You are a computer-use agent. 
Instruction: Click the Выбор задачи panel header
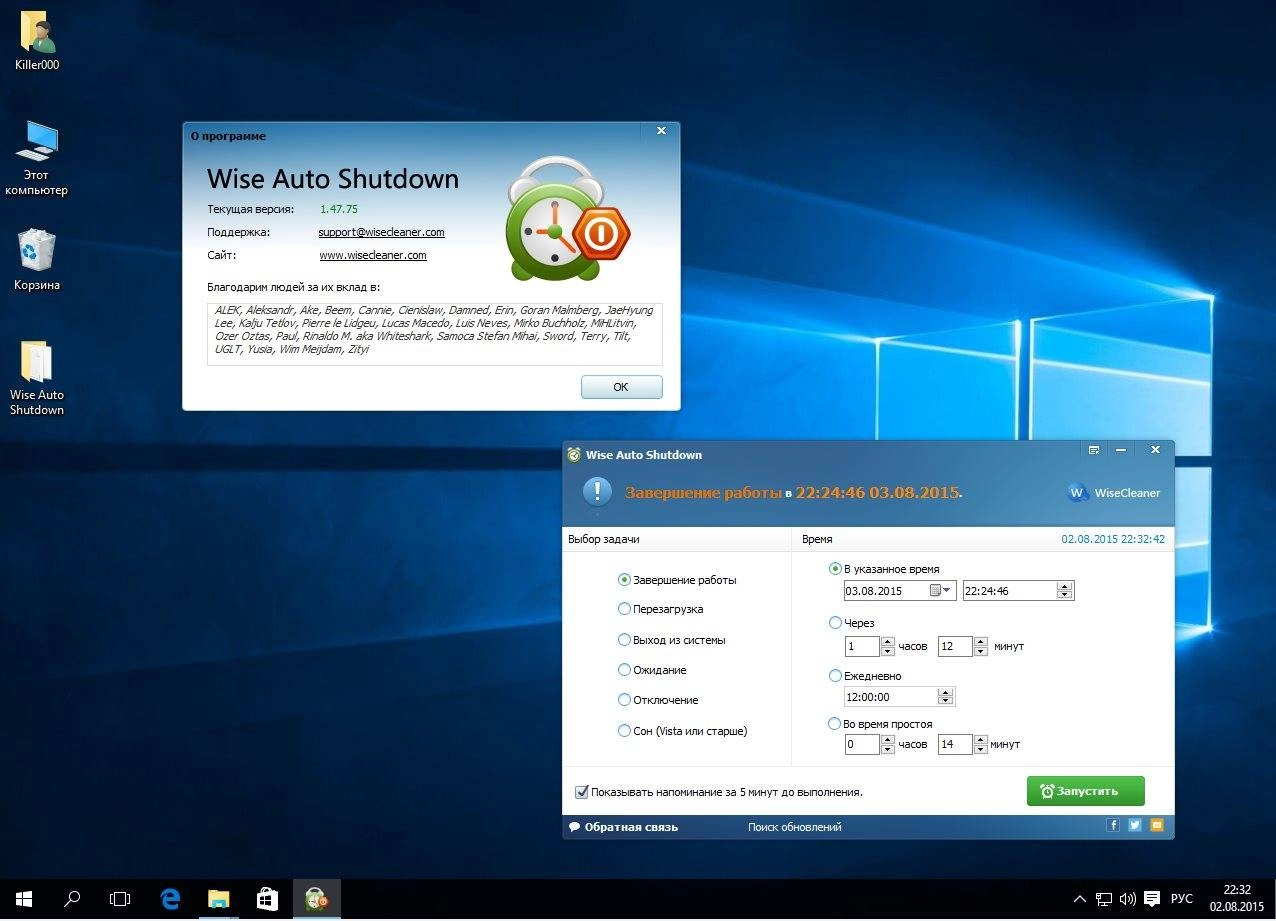604,539
